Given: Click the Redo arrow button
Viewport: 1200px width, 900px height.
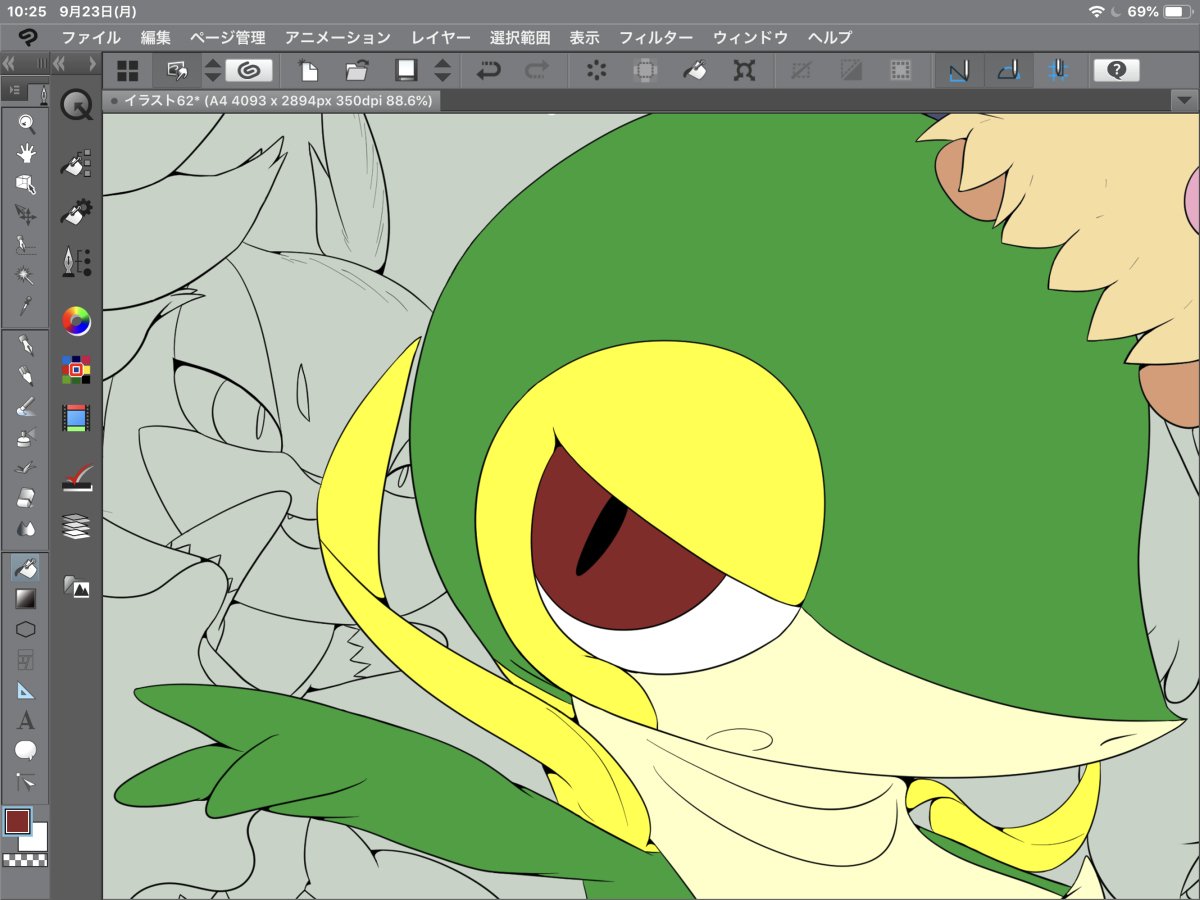Looking at the screenshot, I should pos(537,70).
